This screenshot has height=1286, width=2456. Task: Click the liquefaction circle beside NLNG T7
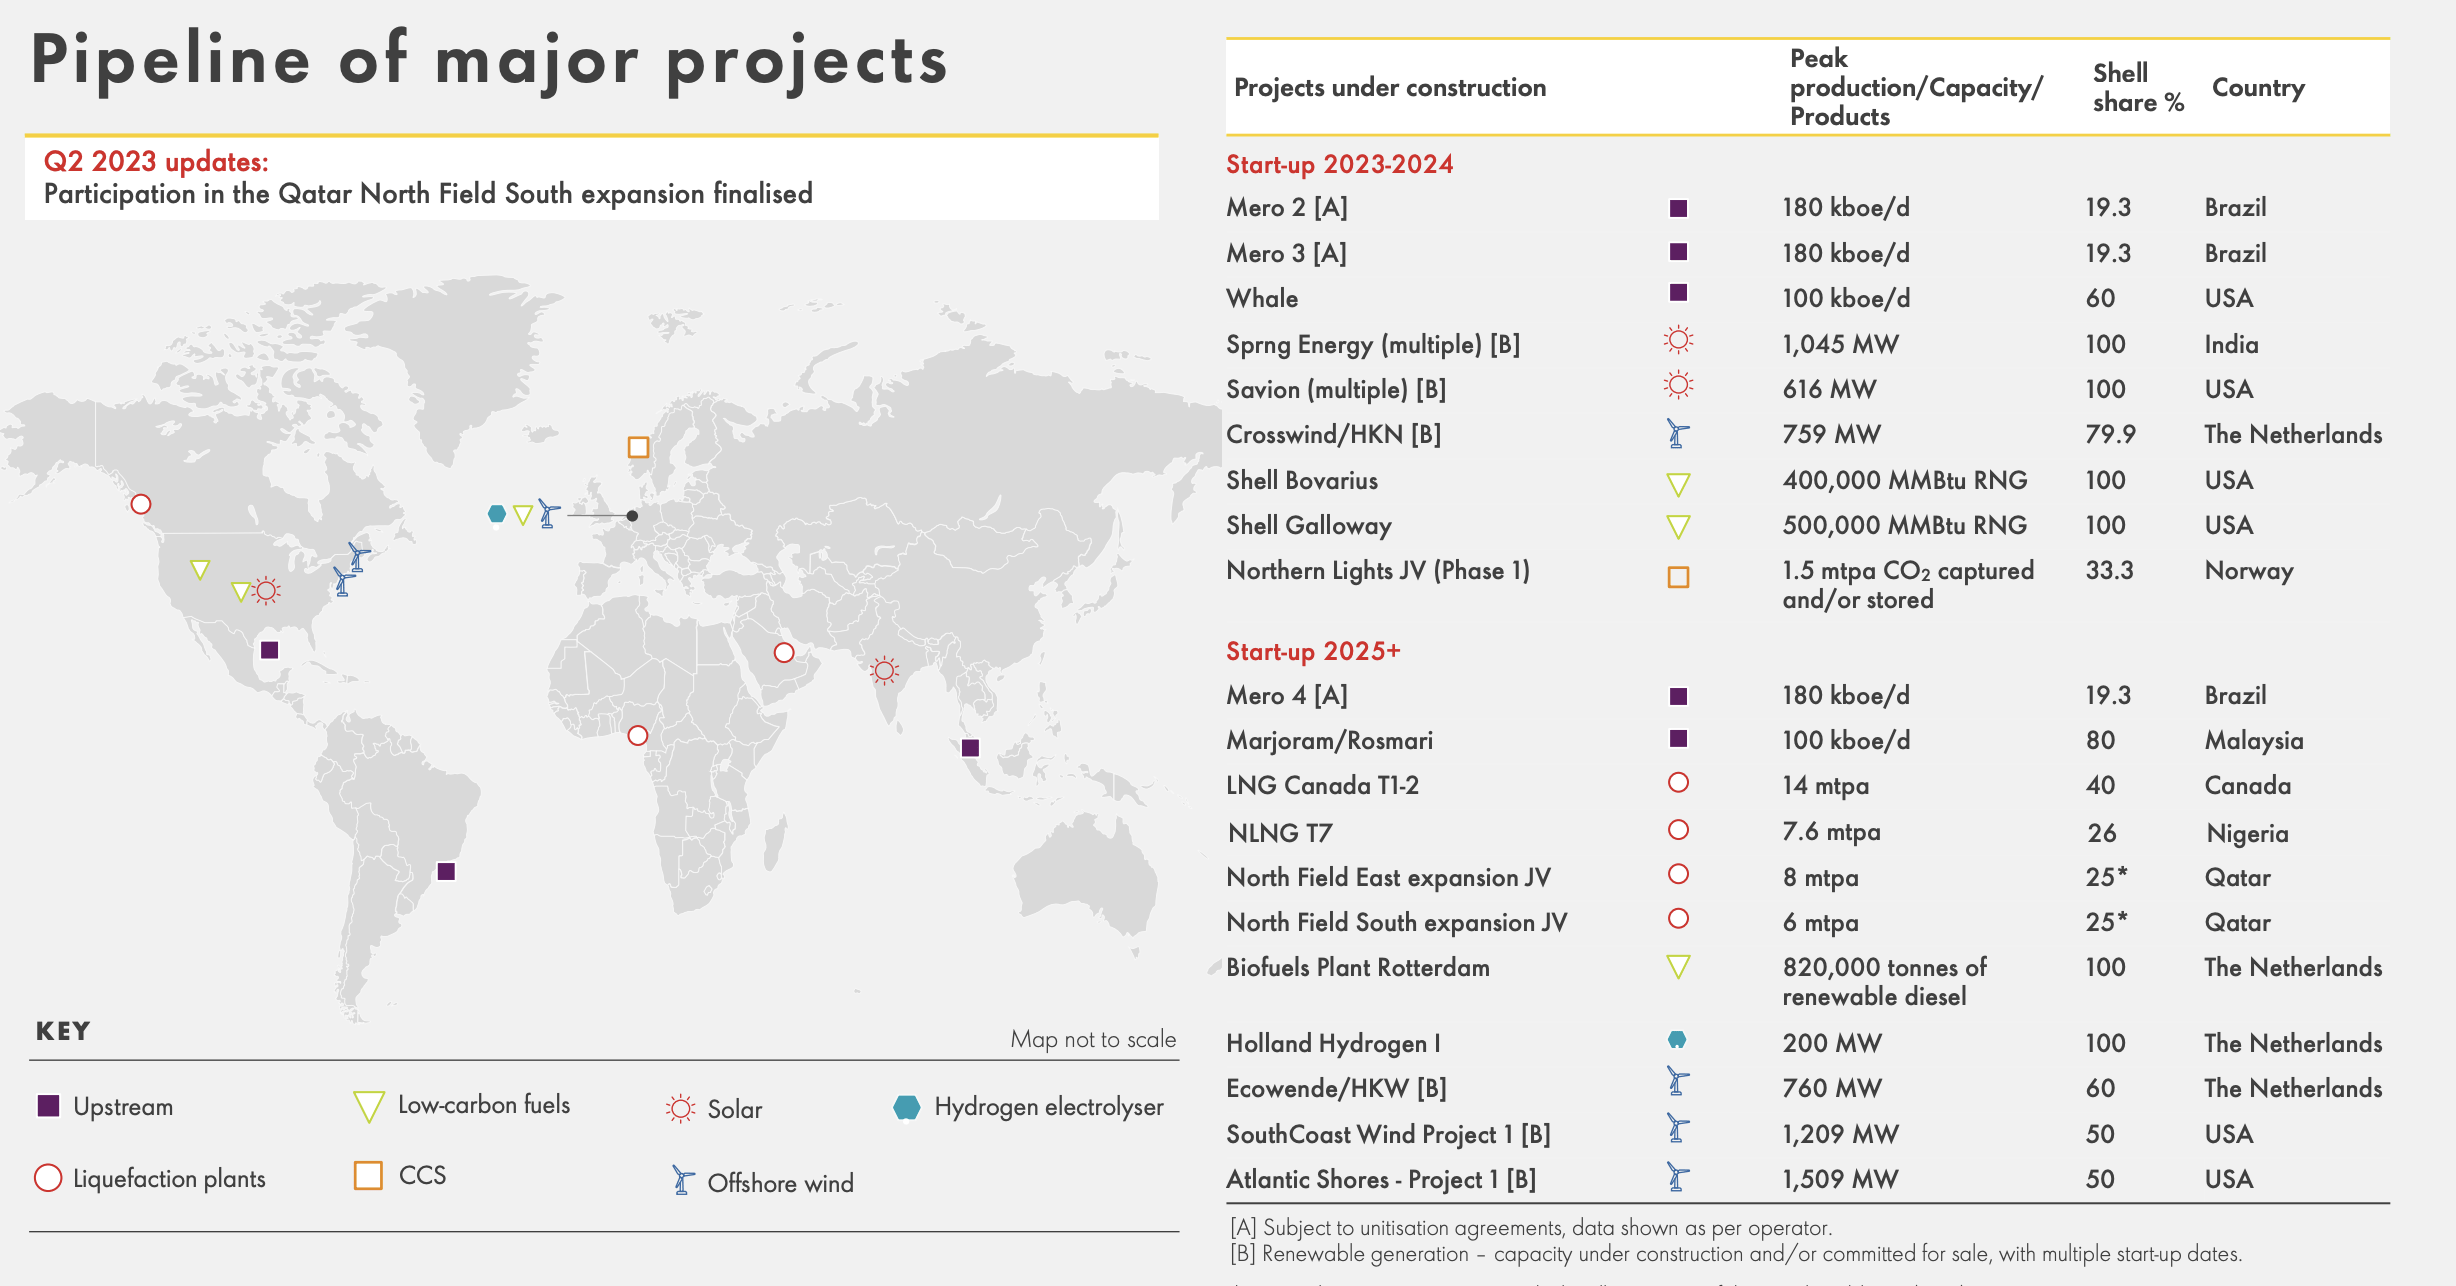click(x=1679, y=829)
